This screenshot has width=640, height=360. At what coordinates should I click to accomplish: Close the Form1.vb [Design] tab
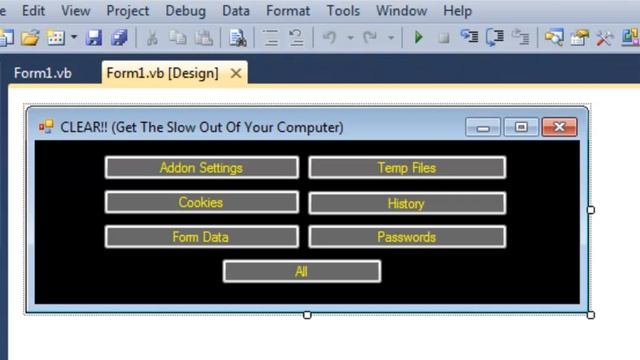[236, 73]
